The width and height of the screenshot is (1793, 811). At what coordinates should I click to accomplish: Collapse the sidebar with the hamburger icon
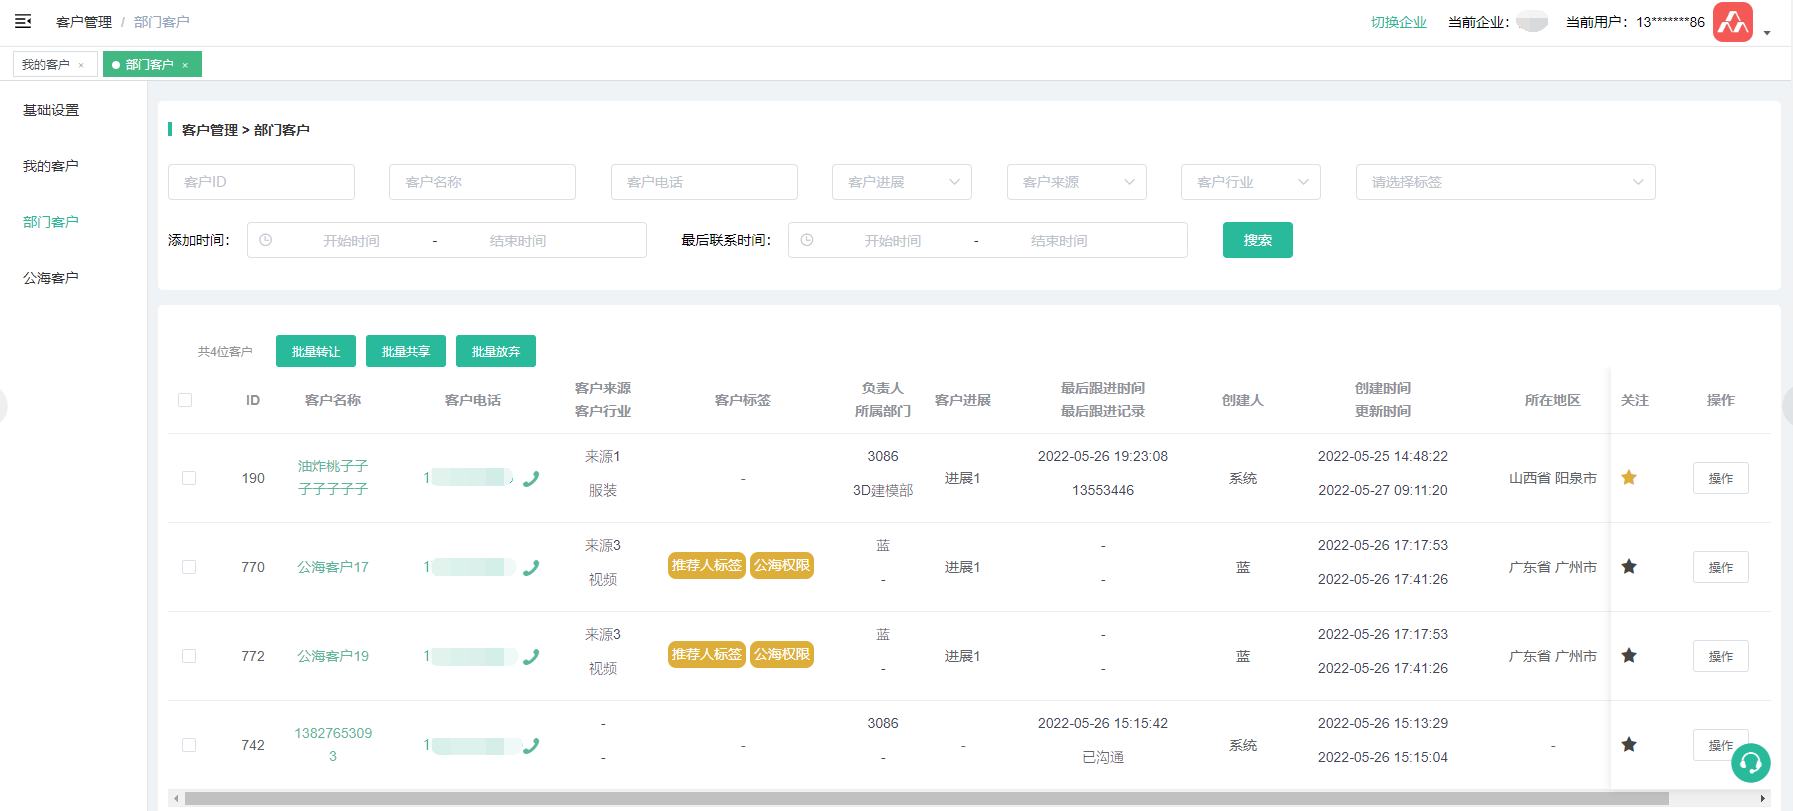(x=23, y=21)
